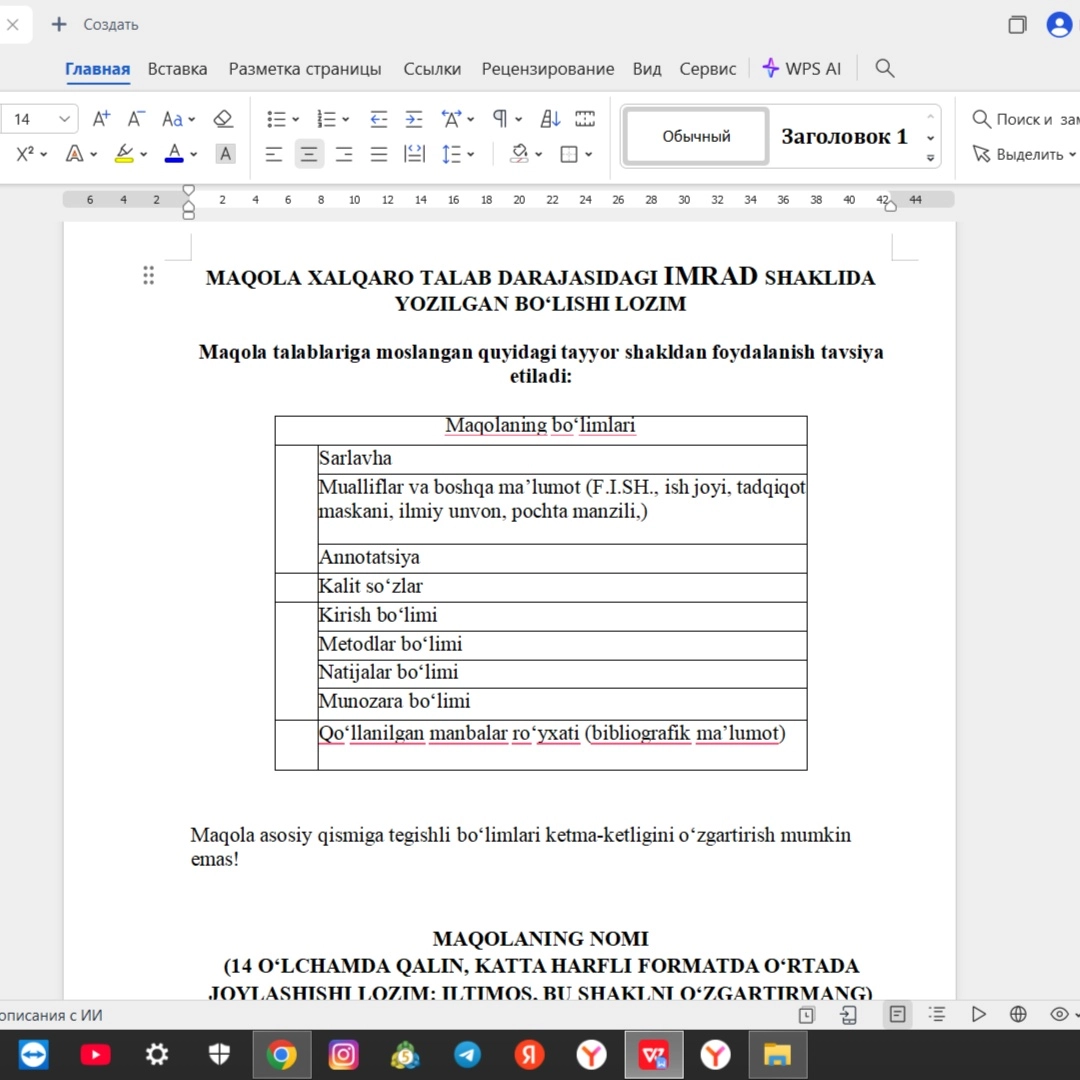This screenshot has width=1080, height=1080.
Task: Switch to the page layout view mode
Action: [x=897, y=1014]
